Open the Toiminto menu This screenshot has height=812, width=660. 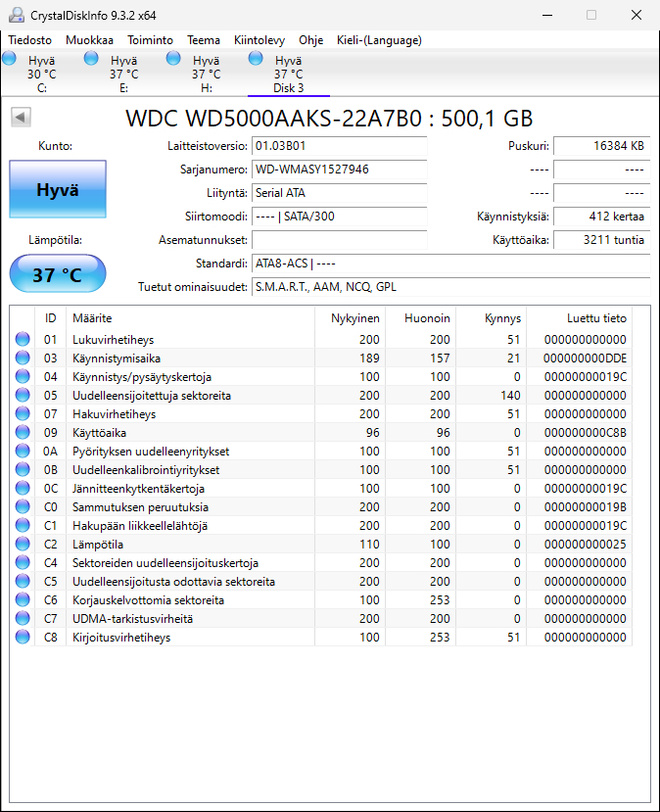[150, 40]
